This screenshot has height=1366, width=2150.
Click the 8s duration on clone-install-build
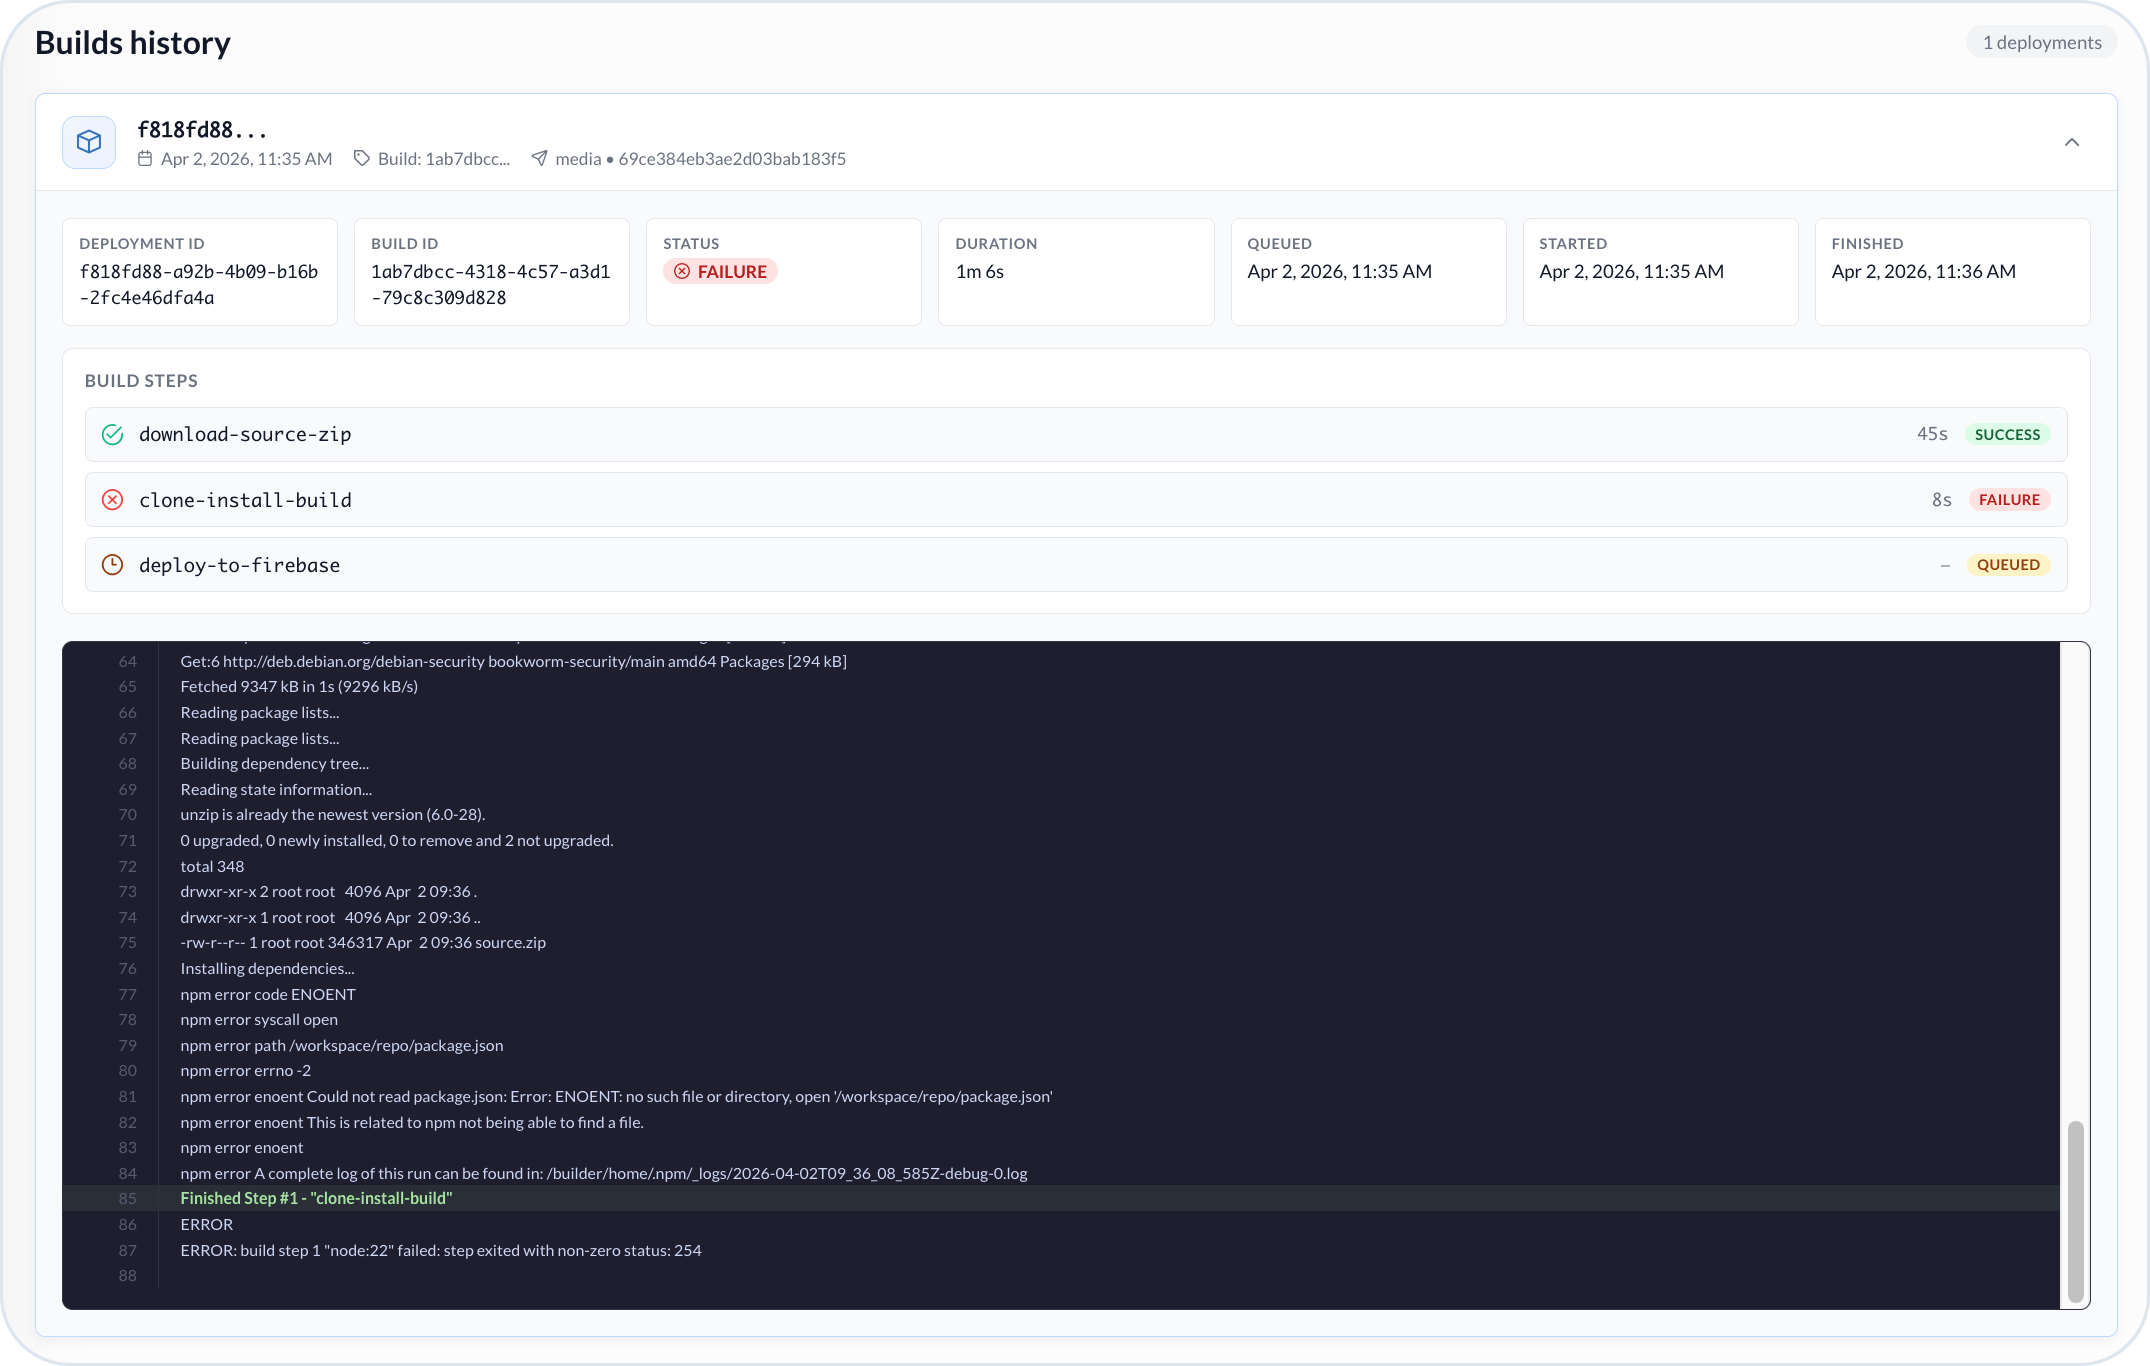(x=1941, y=499)
